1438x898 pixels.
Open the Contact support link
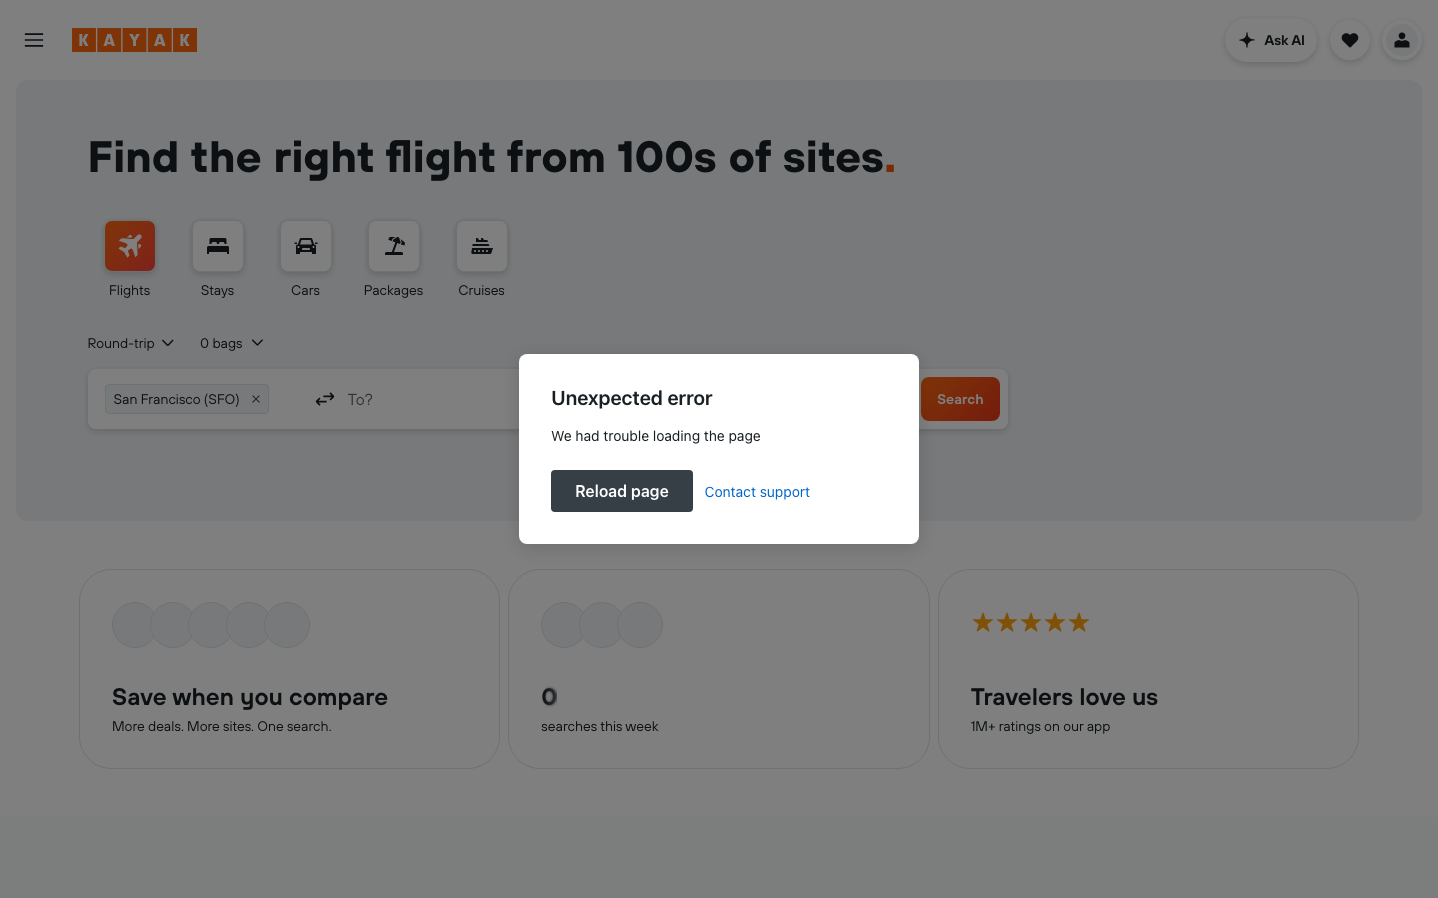[x=757, y=491]
